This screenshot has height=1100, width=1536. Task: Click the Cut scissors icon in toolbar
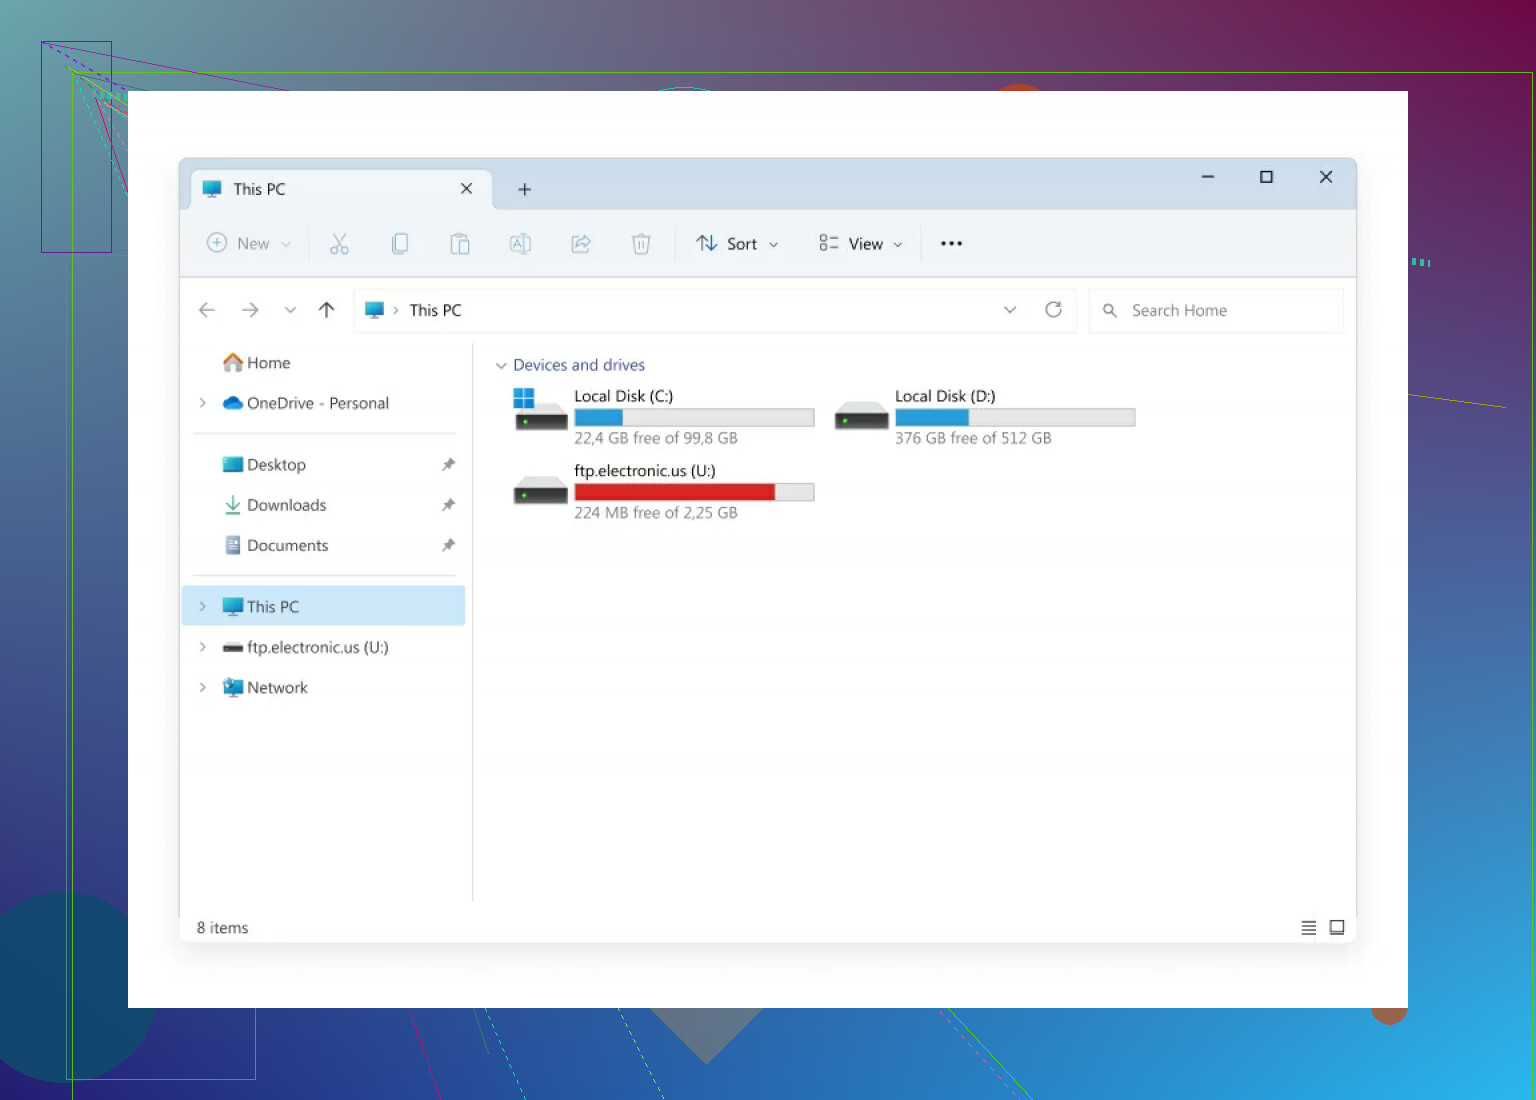(x=339, y=244)
